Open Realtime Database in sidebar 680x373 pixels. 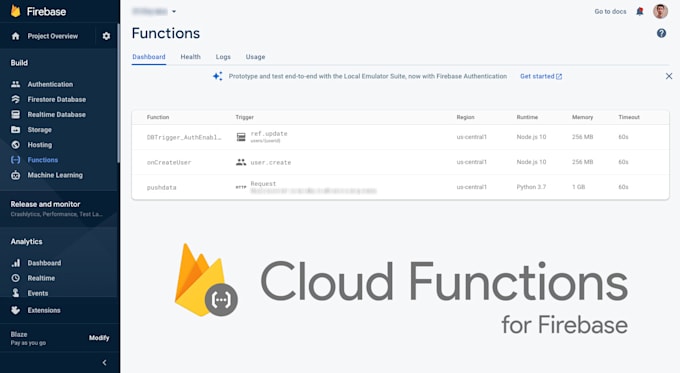[x=57, y=115]
